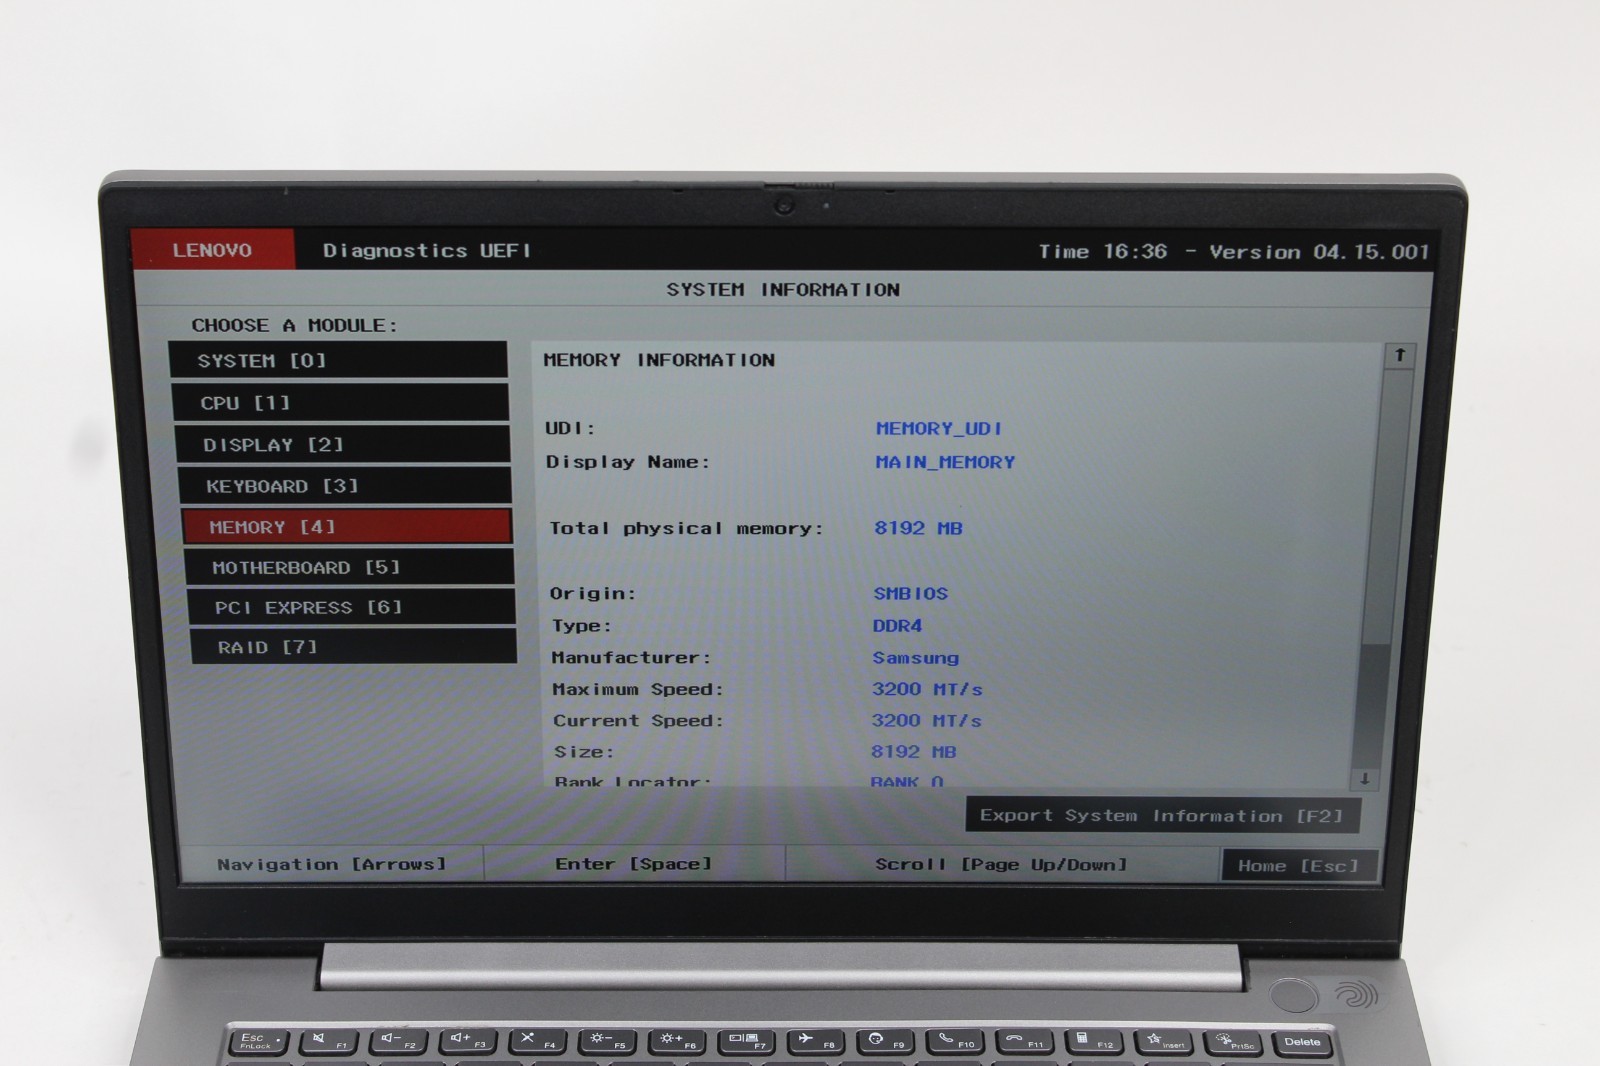Click the Size 8192 MB value
Screen dimensions: 1600x1066
913,751
